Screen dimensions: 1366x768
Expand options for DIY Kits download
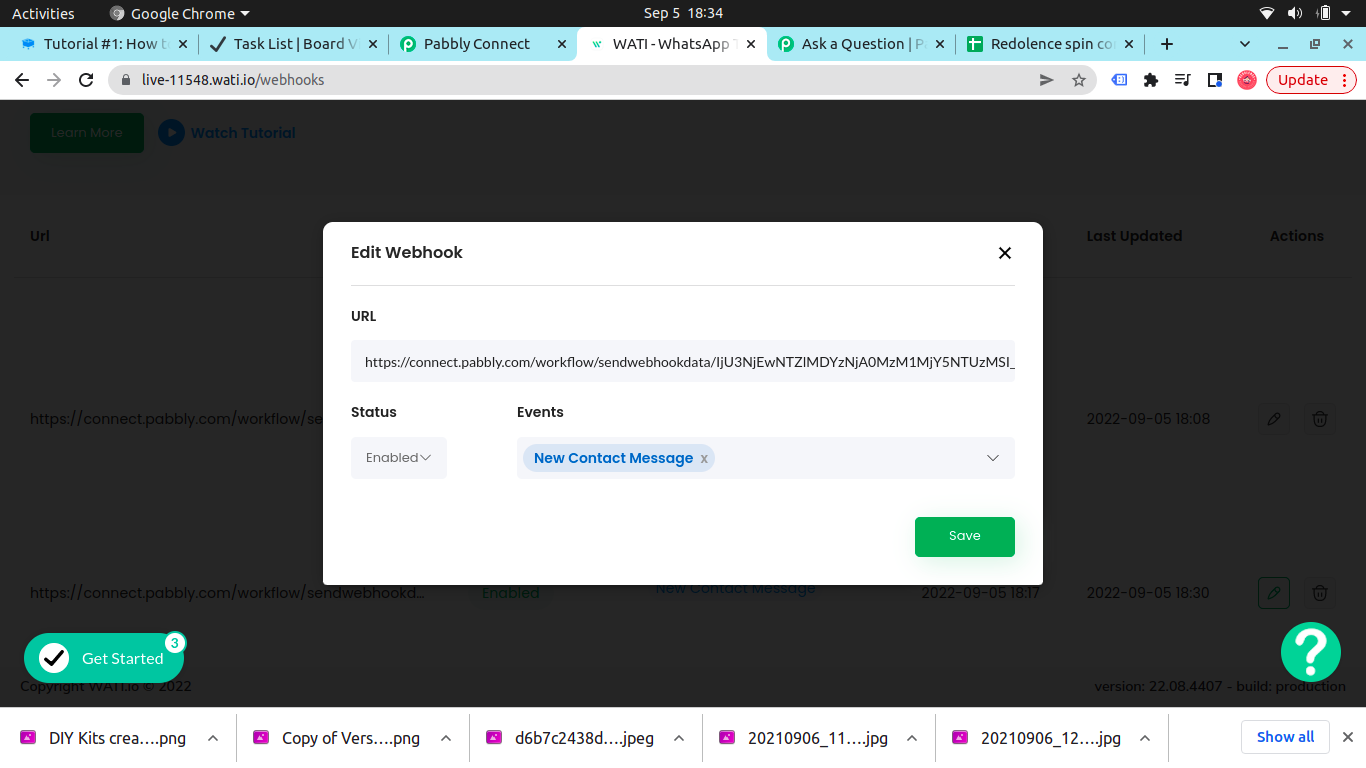(213, 738)
